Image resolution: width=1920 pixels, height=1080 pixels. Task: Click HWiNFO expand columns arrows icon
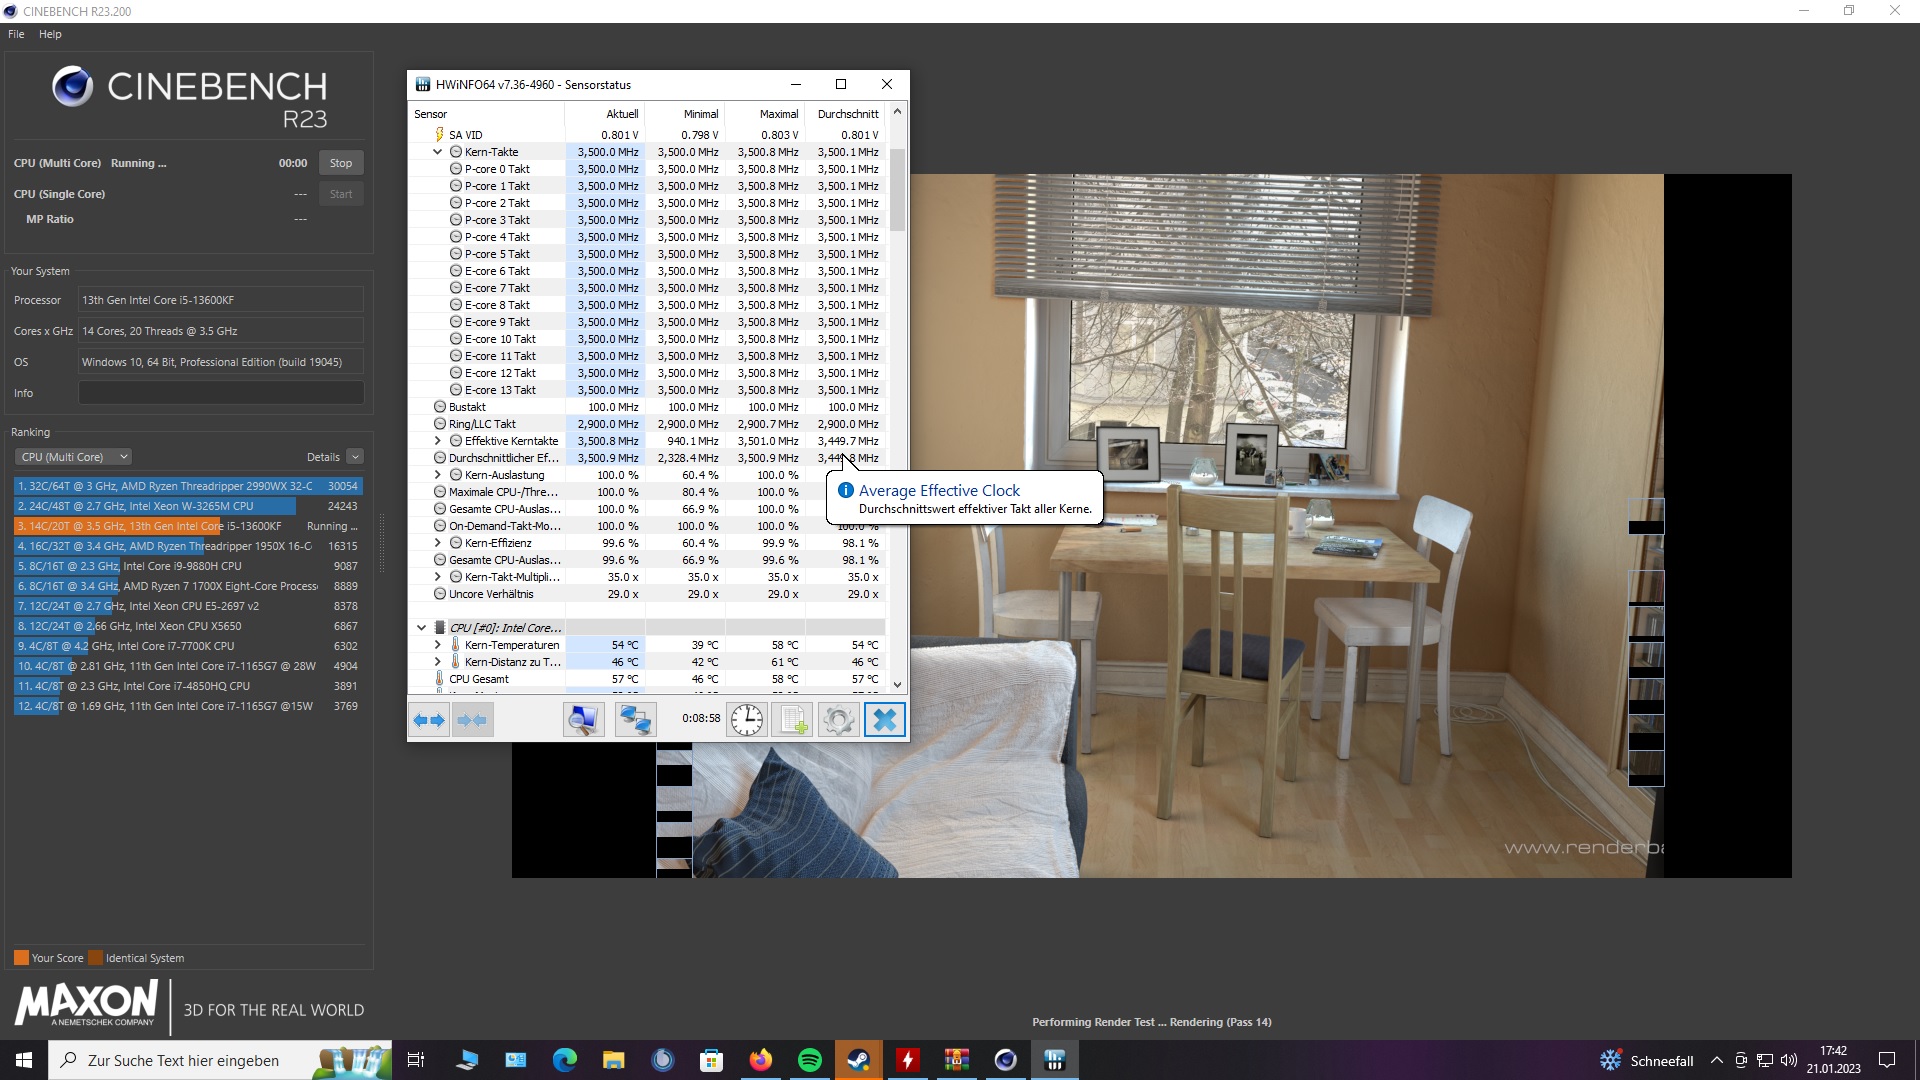(x=429, y=720)
